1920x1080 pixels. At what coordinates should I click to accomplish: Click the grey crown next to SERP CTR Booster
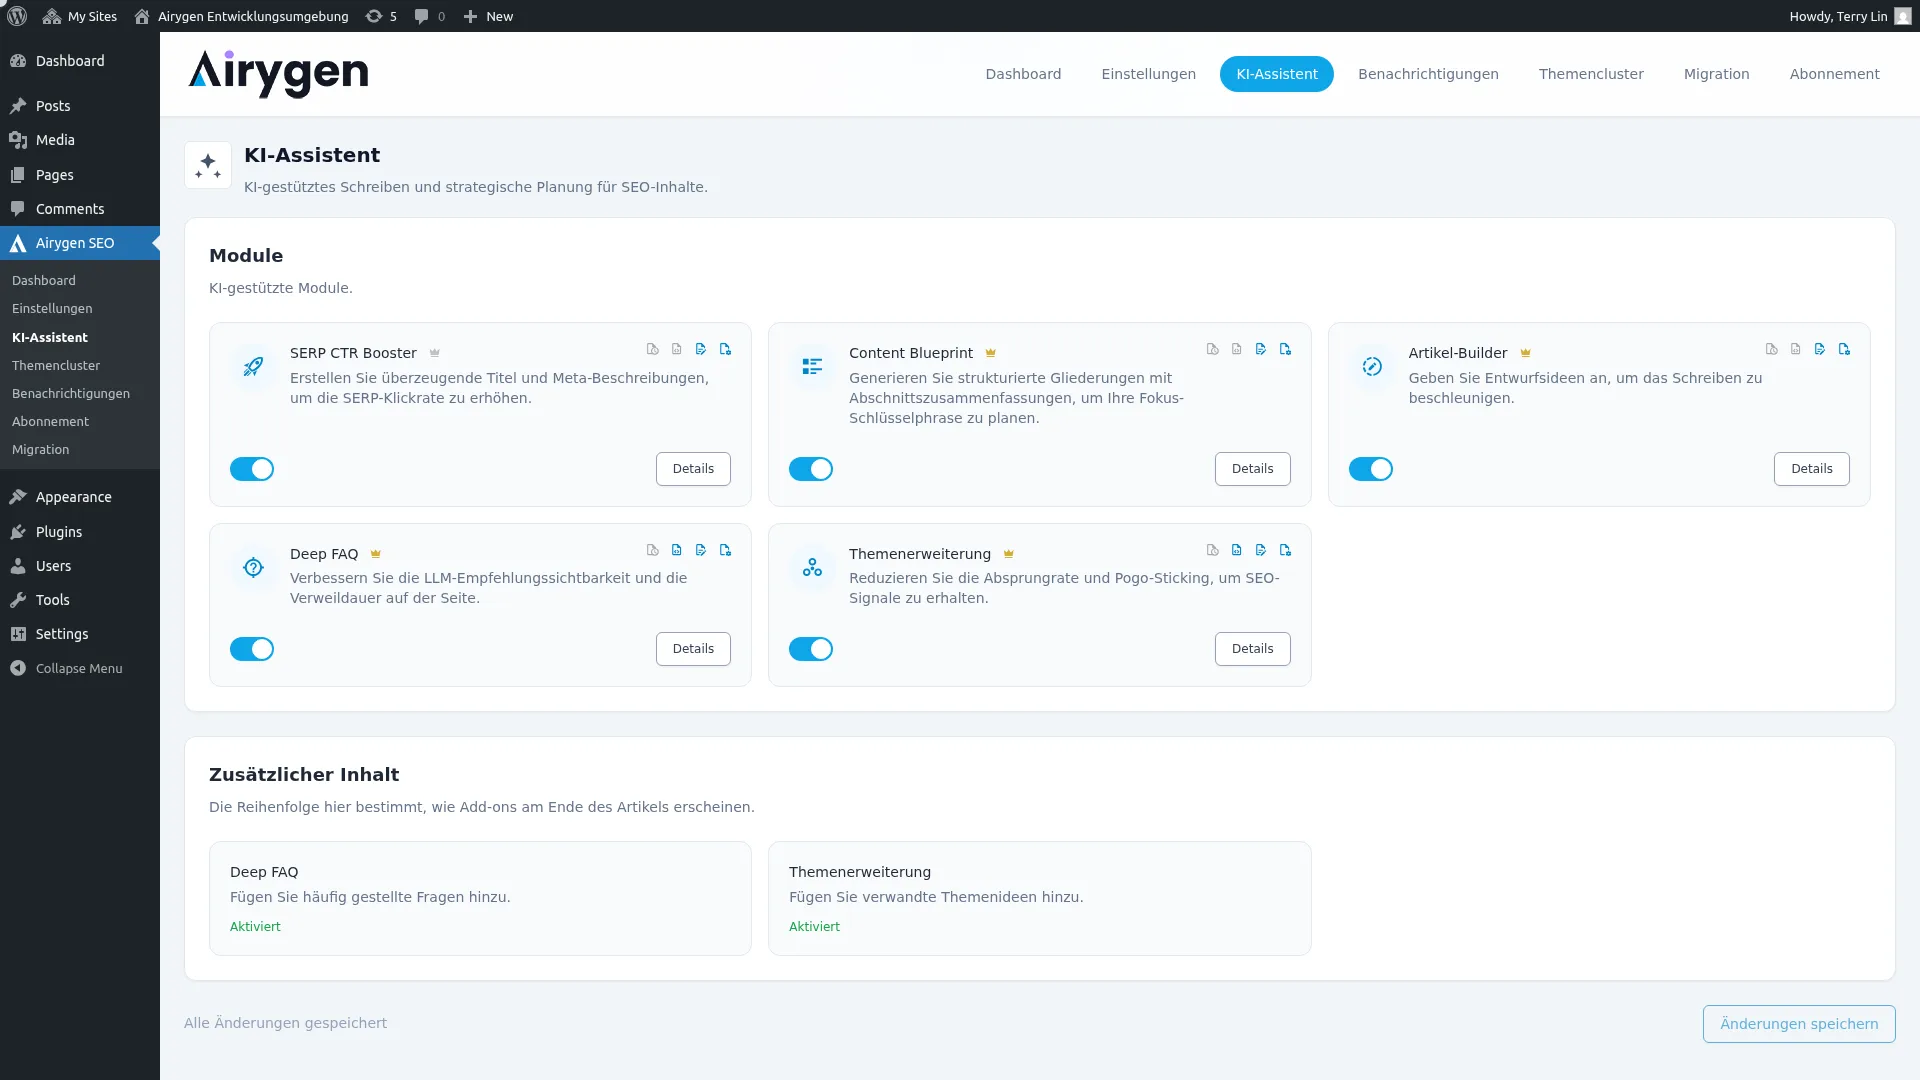[x=434, y=353]
